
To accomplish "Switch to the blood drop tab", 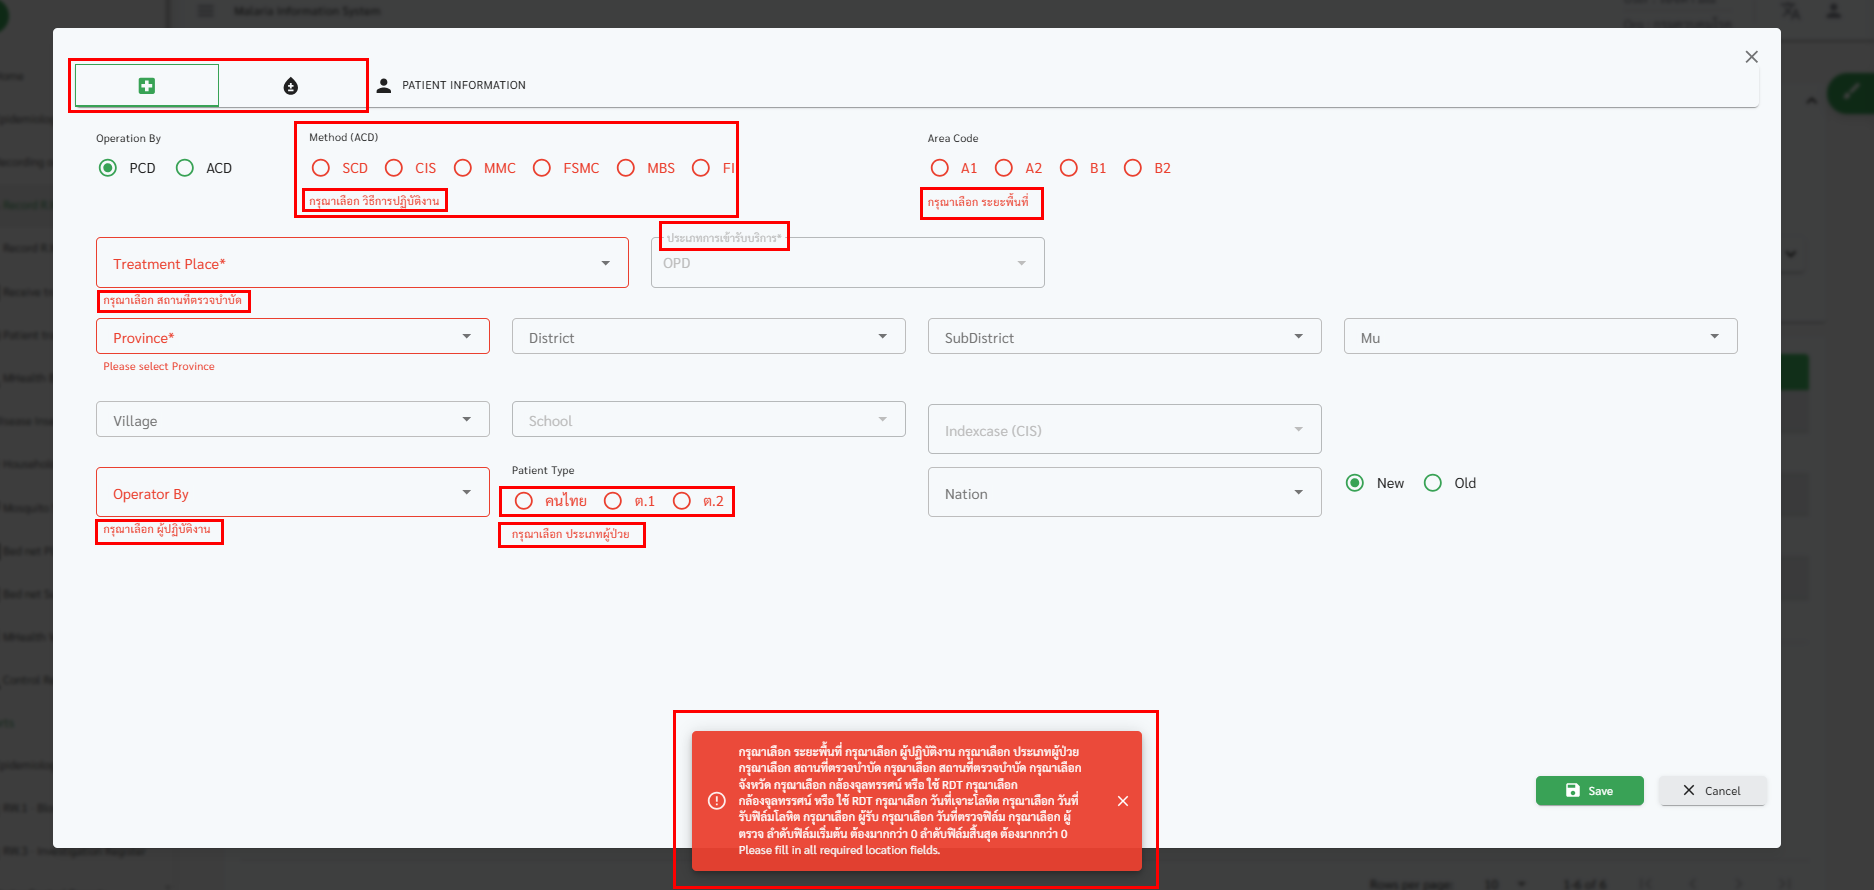I will coord(291,86).
